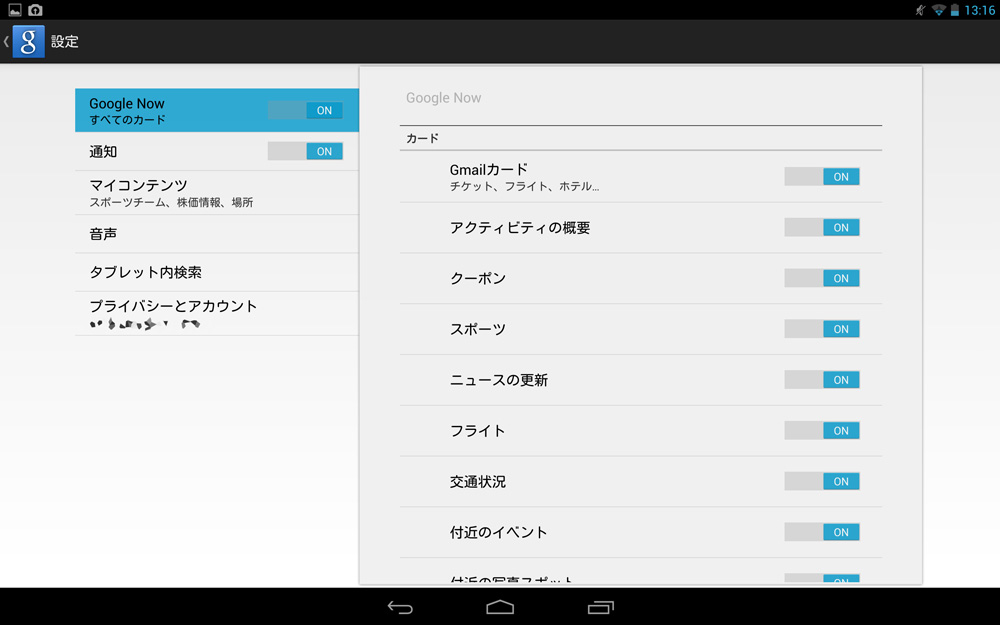Screen dimensions: 1000x625
Task: Open 音声 settings
Action: pyautogui.click(x=217, y=234)
